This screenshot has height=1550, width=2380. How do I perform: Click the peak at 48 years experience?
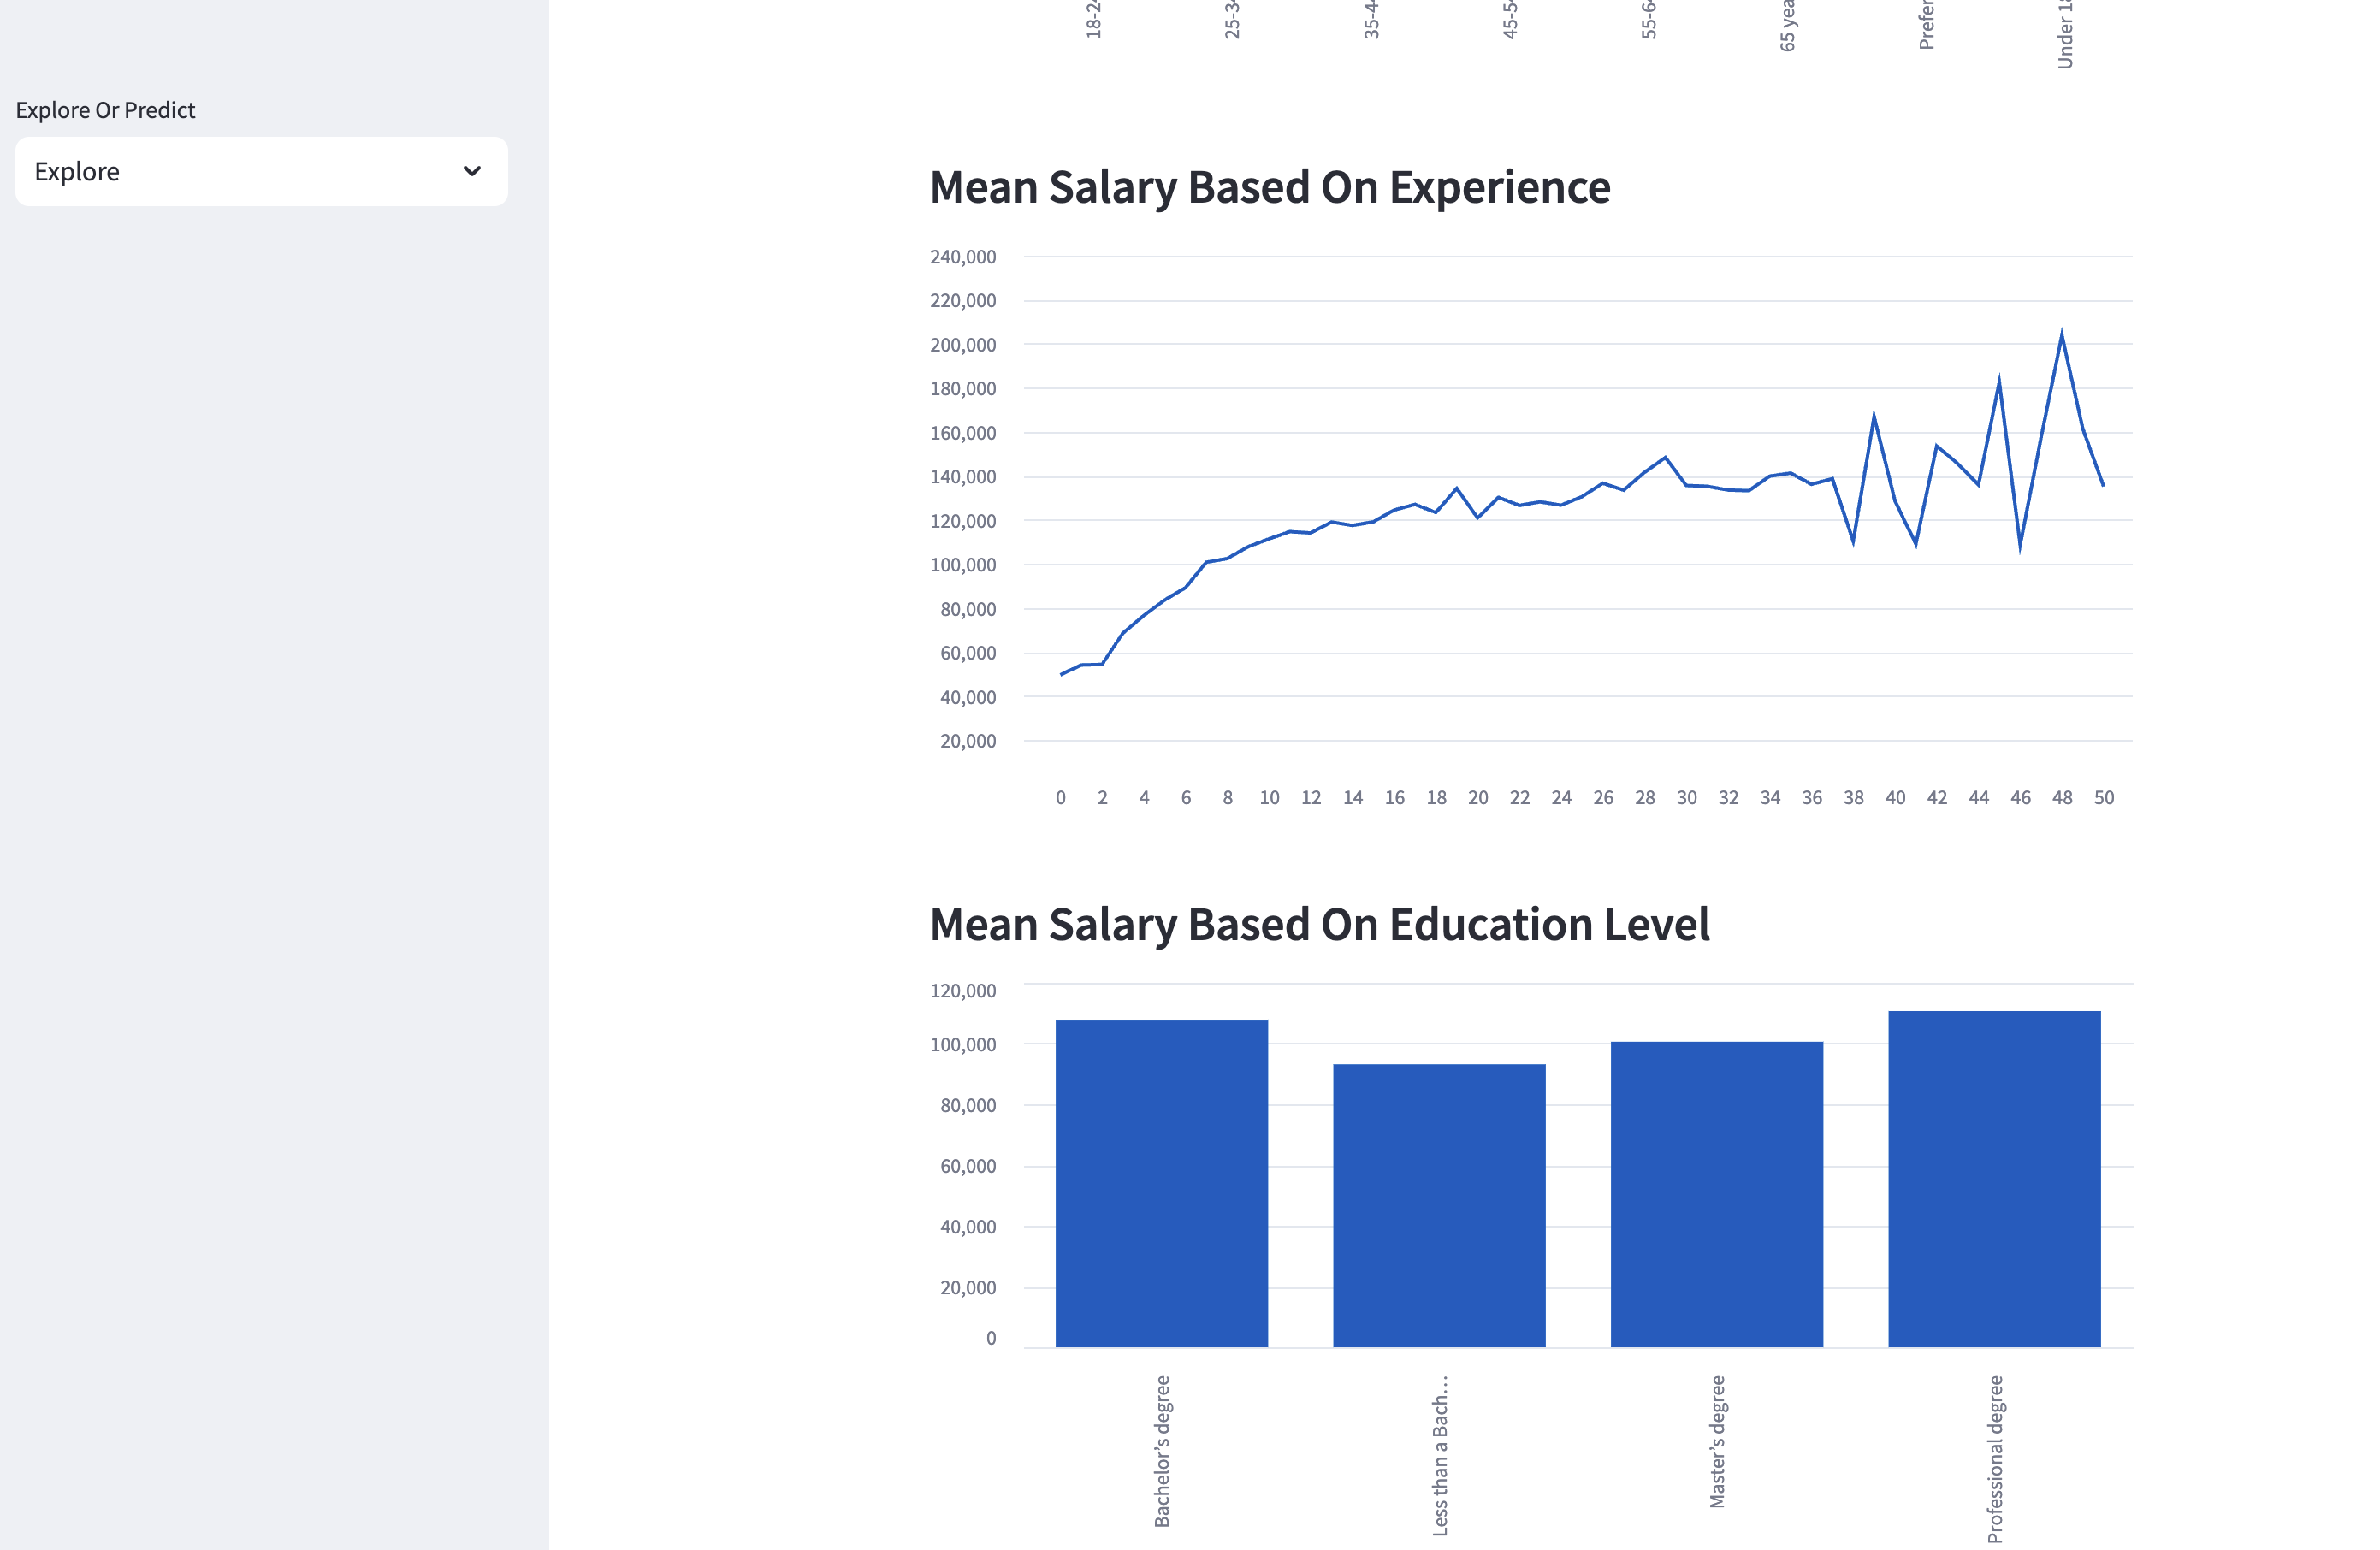[2061, 334]
